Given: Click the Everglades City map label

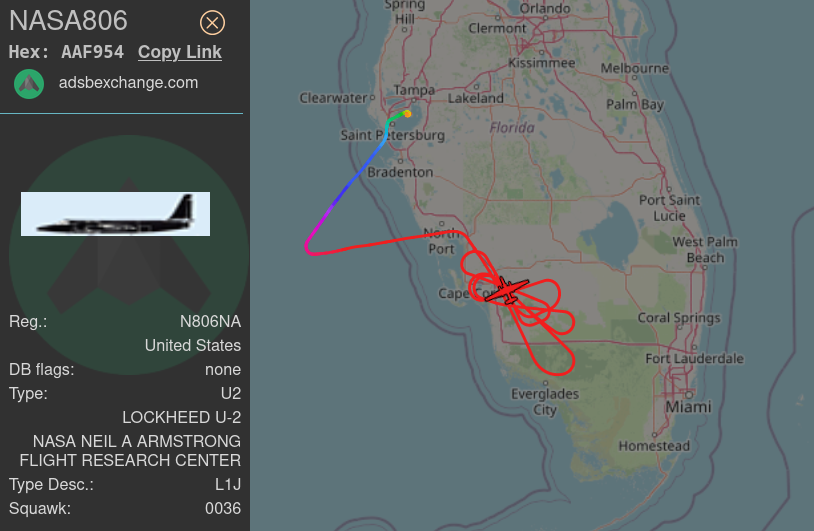Looking at the screenshot, I should [x=545, y=402].
